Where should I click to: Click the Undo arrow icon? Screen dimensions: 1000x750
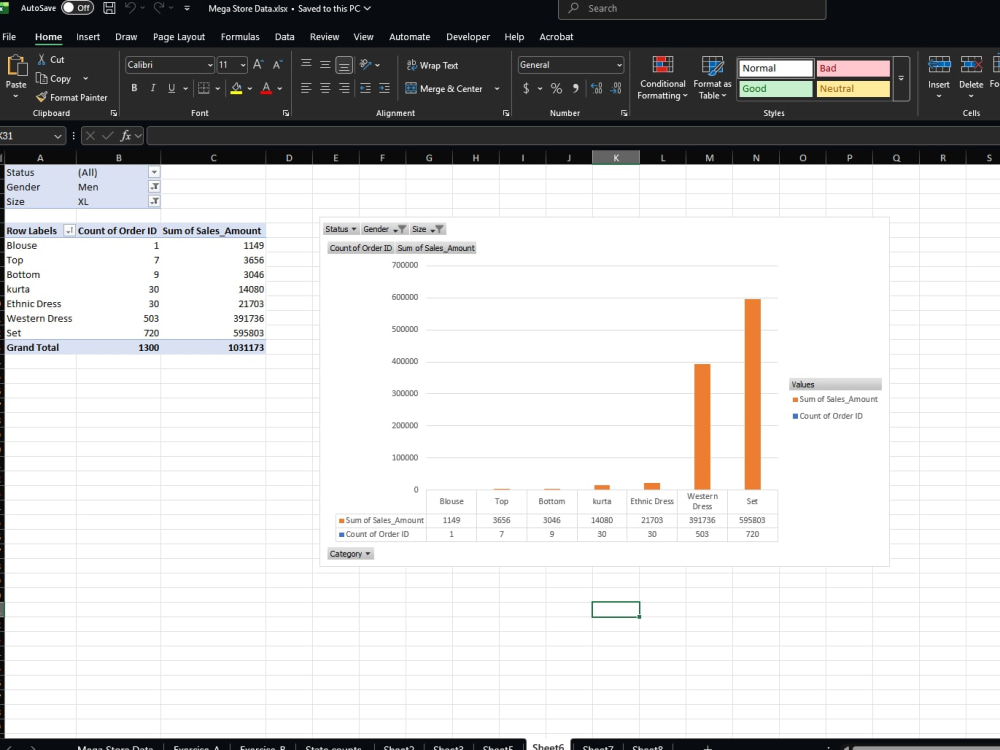130,8
